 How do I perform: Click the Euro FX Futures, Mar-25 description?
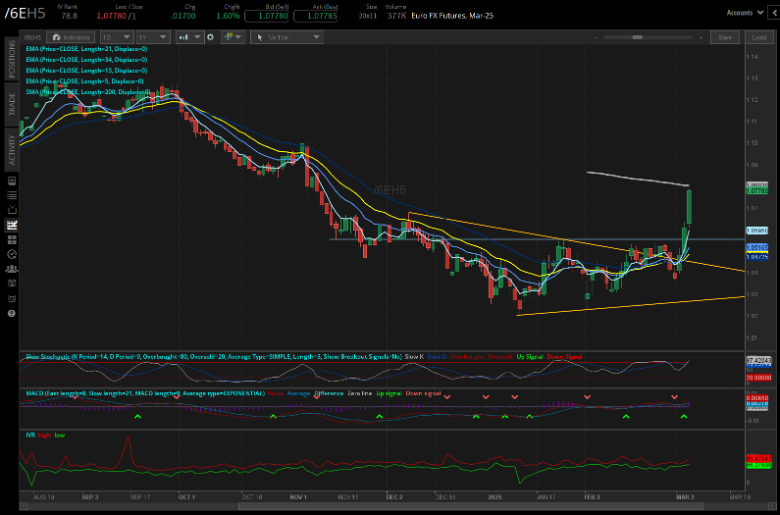[453, 16]
